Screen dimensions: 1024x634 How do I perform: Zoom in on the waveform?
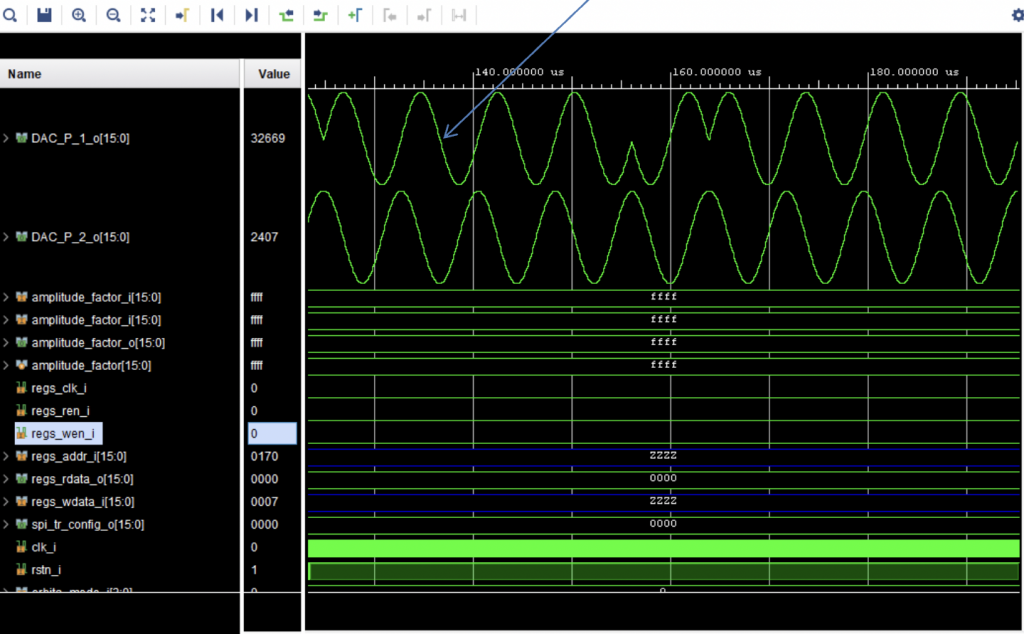(x=79, y=15)
